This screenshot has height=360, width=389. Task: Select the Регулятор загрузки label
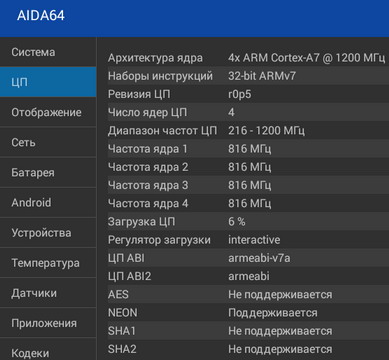pyautogui.click(x=159, y=240)
